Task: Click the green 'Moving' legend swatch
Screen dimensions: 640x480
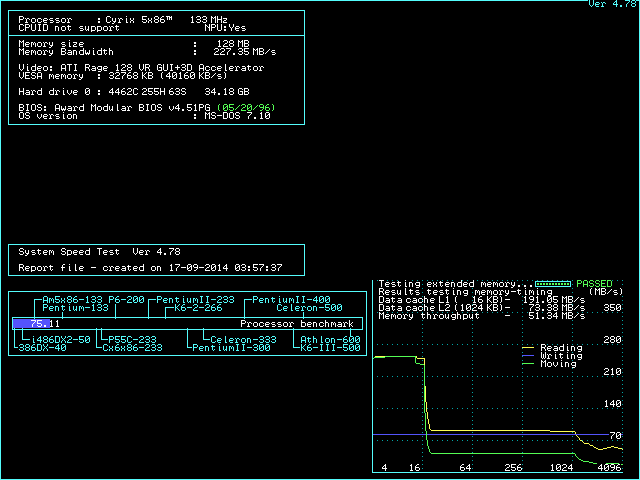Action: point(528,364)
